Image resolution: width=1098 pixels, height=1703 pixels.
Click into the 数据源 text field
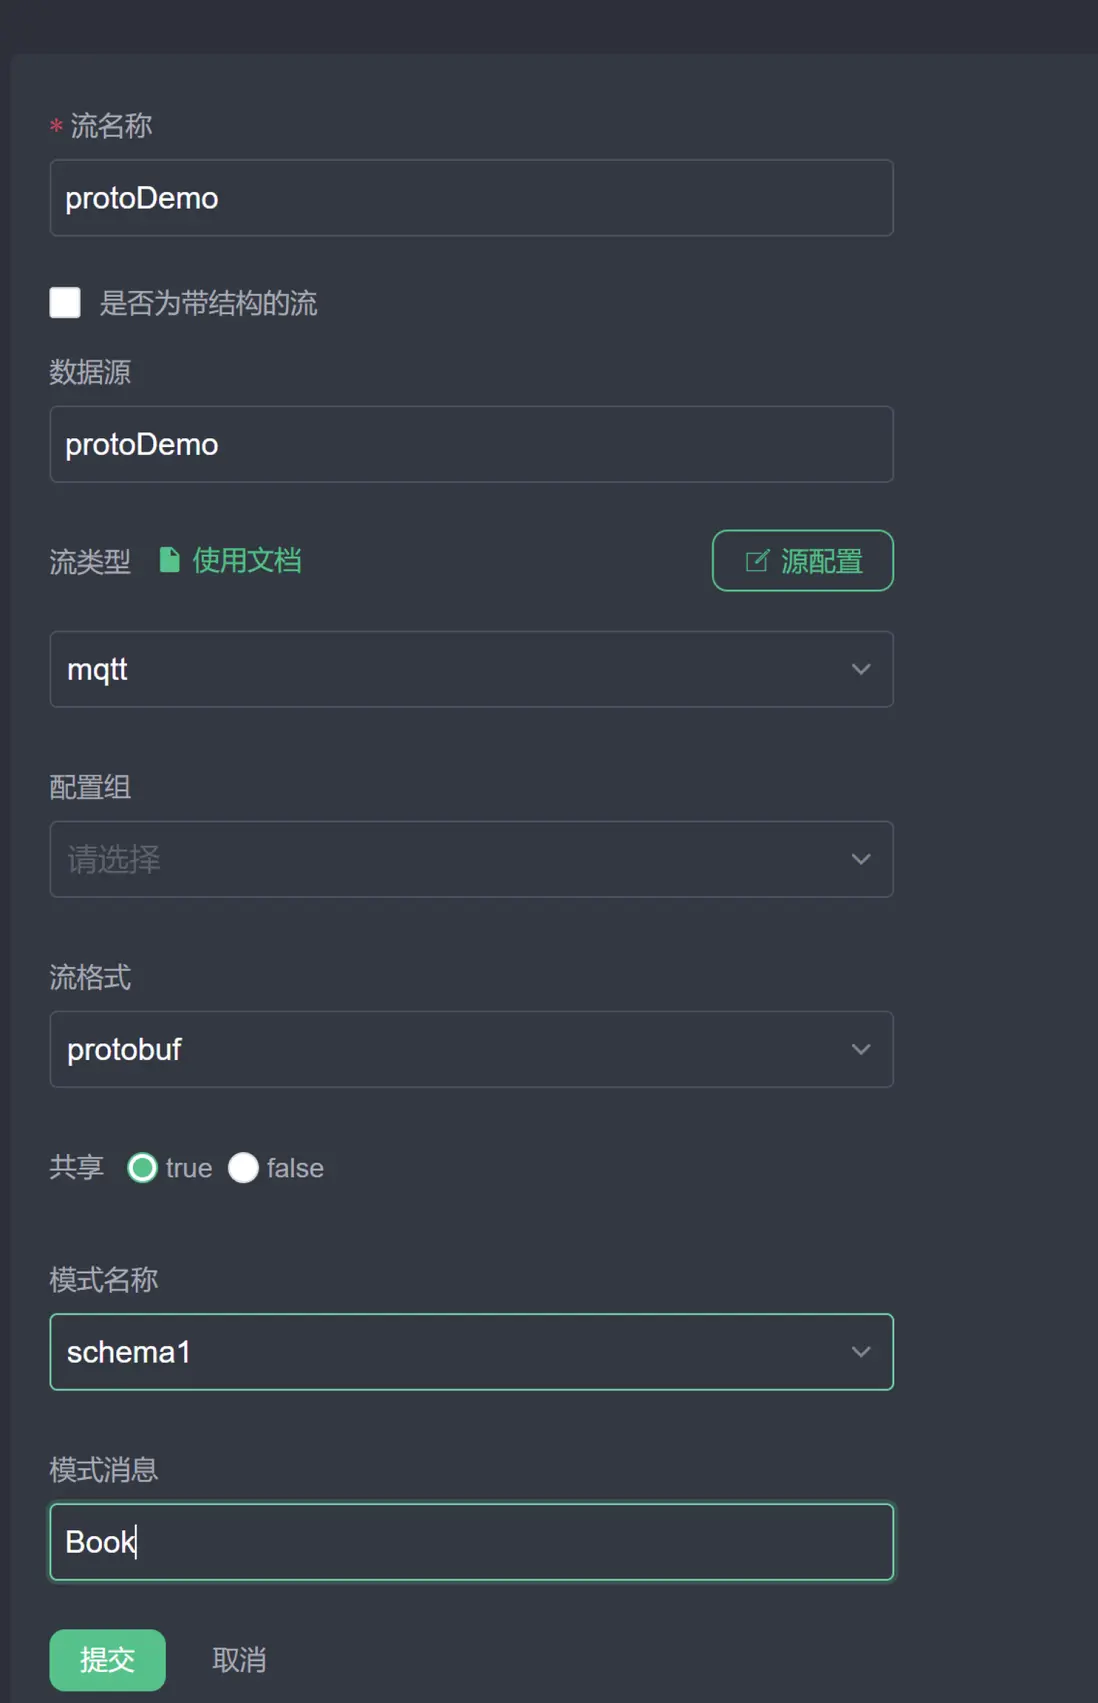click(471, 444)
